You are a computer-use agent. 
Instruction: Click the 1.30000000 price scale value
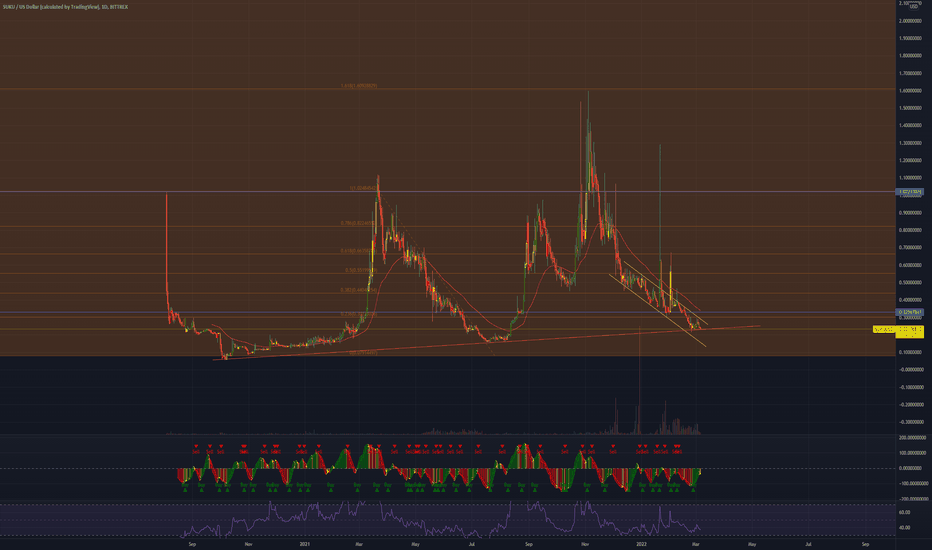click(x=911, y=143)
